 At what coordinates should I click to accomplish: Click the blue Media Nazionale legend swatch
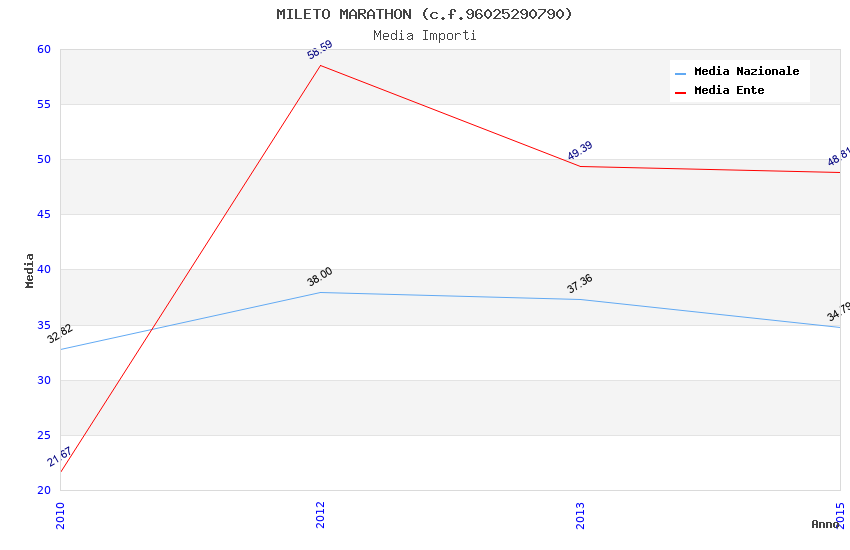[x=680, y=73]
